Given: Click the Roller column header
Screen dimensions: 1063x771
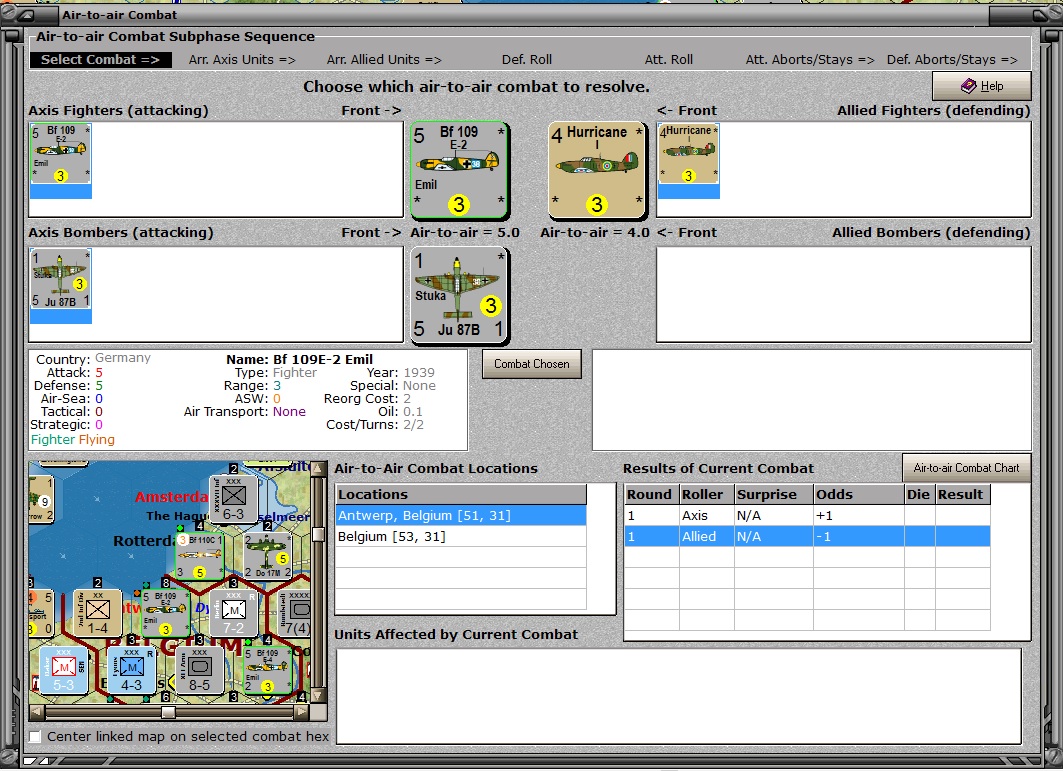Looking at the screenshot, I should (706, 494).
